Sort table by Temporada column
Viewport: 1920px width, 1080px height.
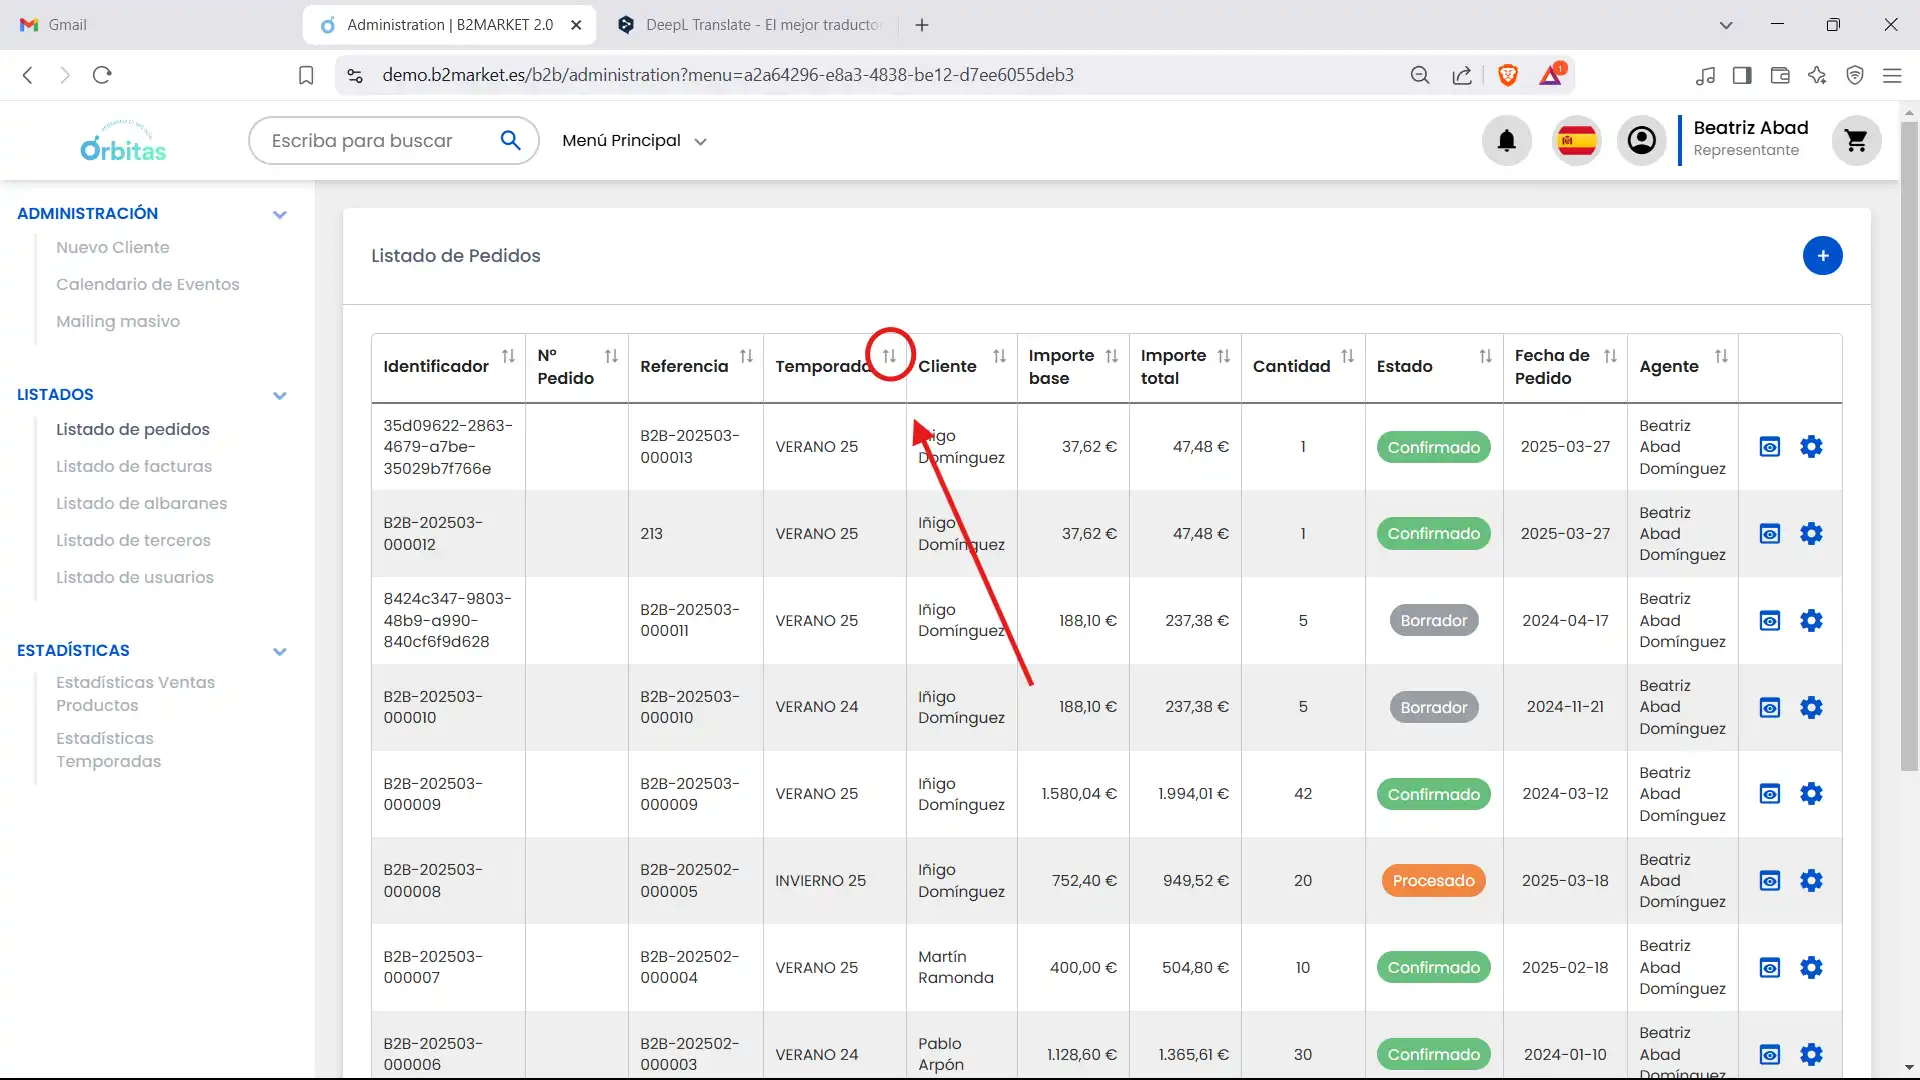[889, 356]
